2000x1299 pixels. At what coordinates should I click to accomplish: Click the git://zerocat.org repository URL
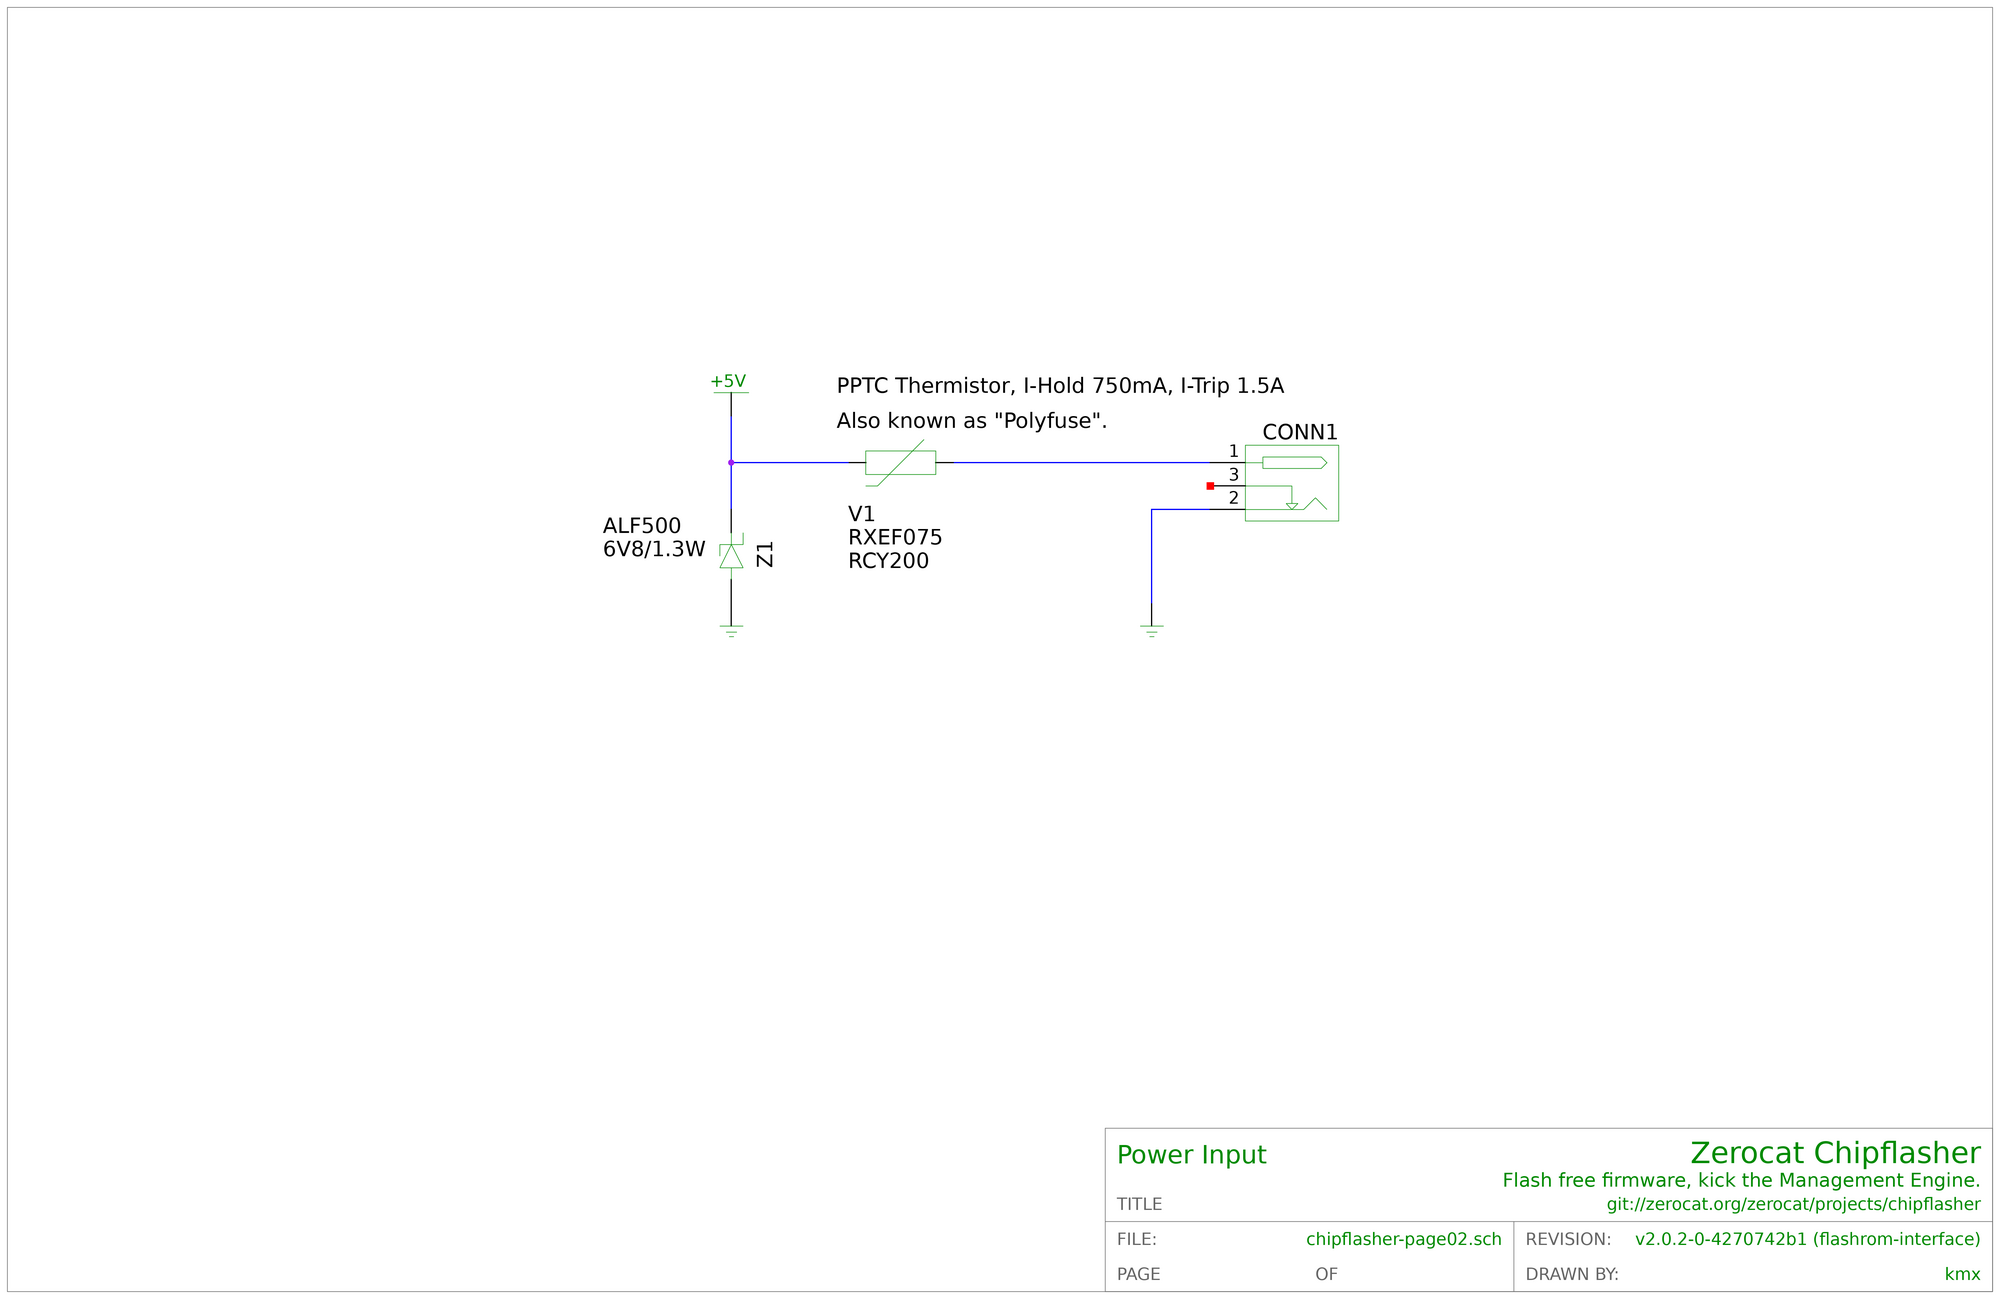click(1793, 1204)
